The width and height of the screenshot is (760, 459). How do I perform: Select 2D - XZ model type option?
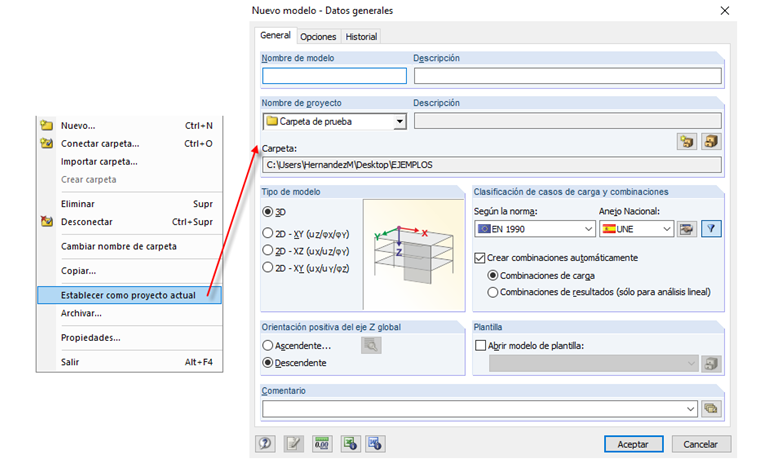click(268, 251)
